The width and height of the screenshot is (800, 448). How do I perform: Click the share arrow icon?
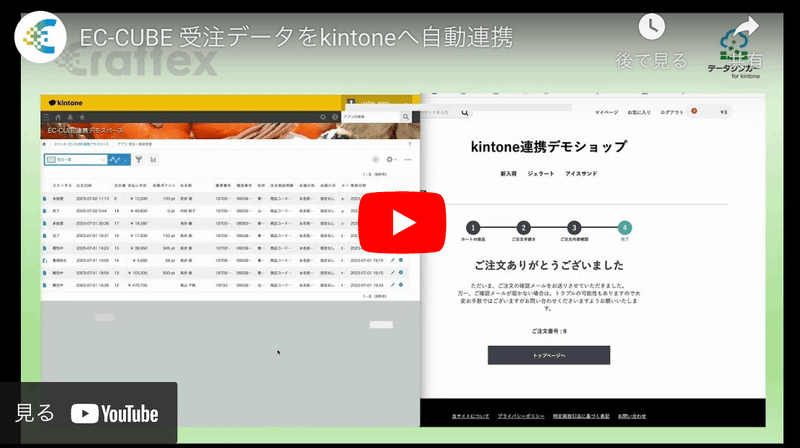coord(745,27)
